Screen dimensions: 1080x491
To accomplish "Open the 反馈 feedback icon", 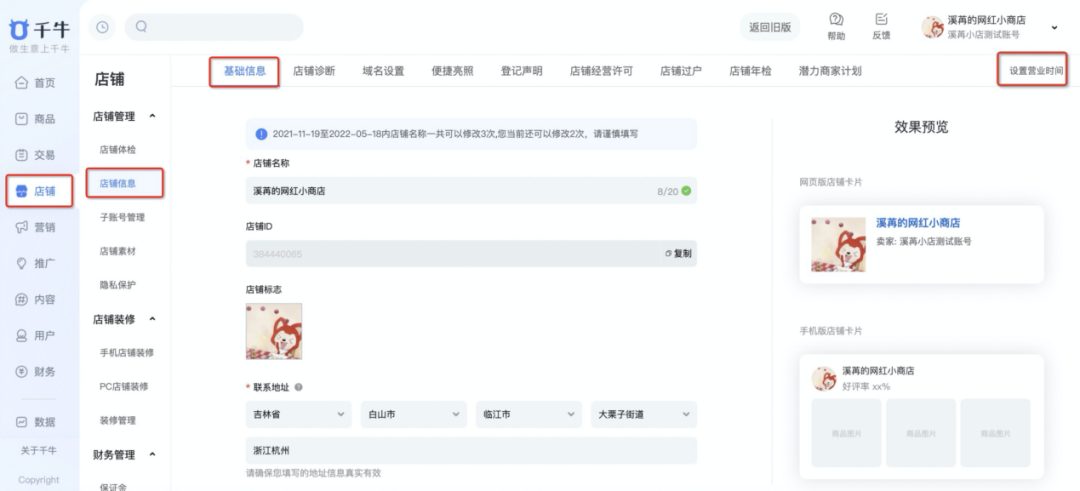I will (881, 19).
